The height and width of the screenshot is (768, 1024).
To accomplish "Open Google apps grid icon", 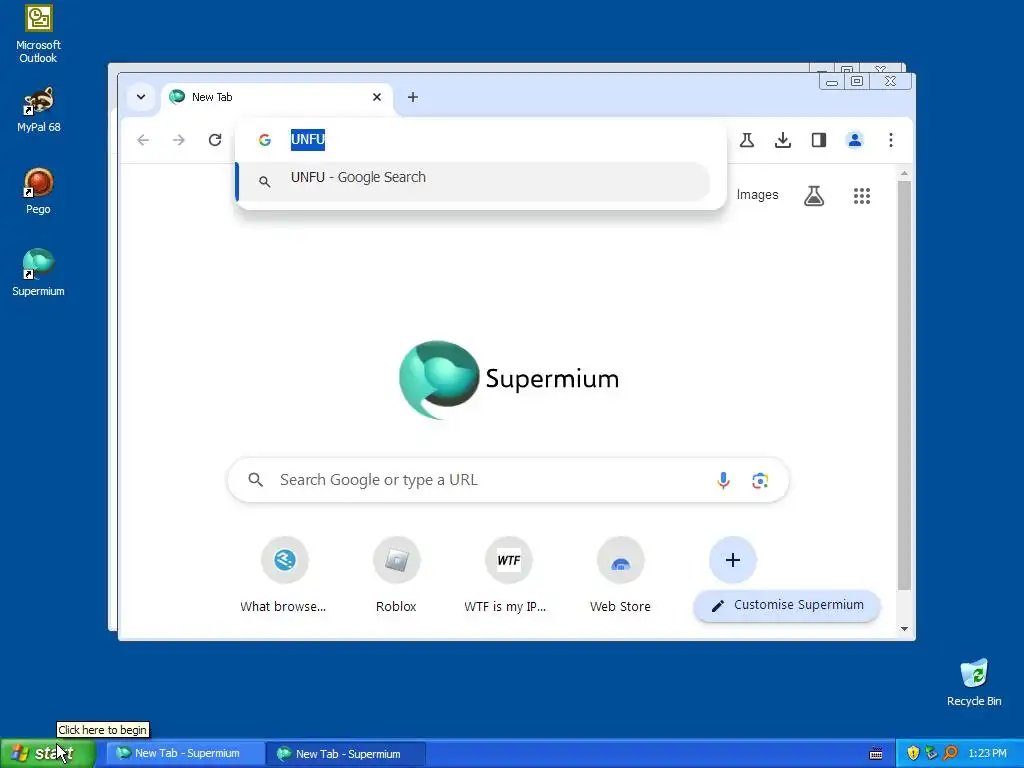I will point(862,196).
